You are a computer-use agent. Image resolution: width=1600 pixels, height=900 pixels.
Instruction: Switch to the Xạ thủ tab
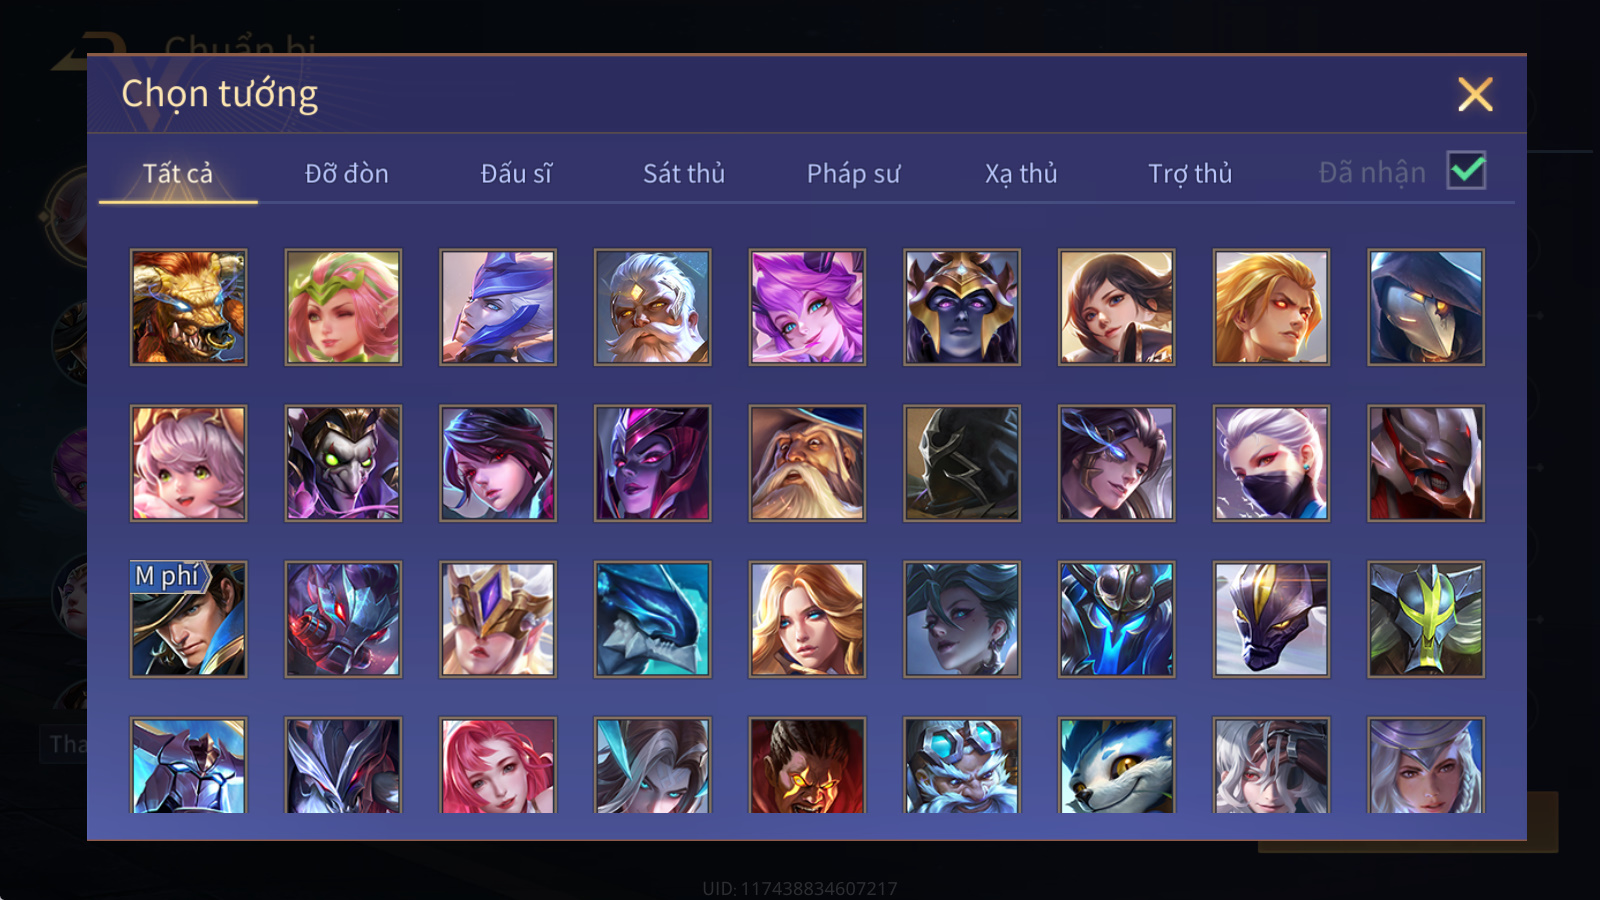[x=1021, y=174]
